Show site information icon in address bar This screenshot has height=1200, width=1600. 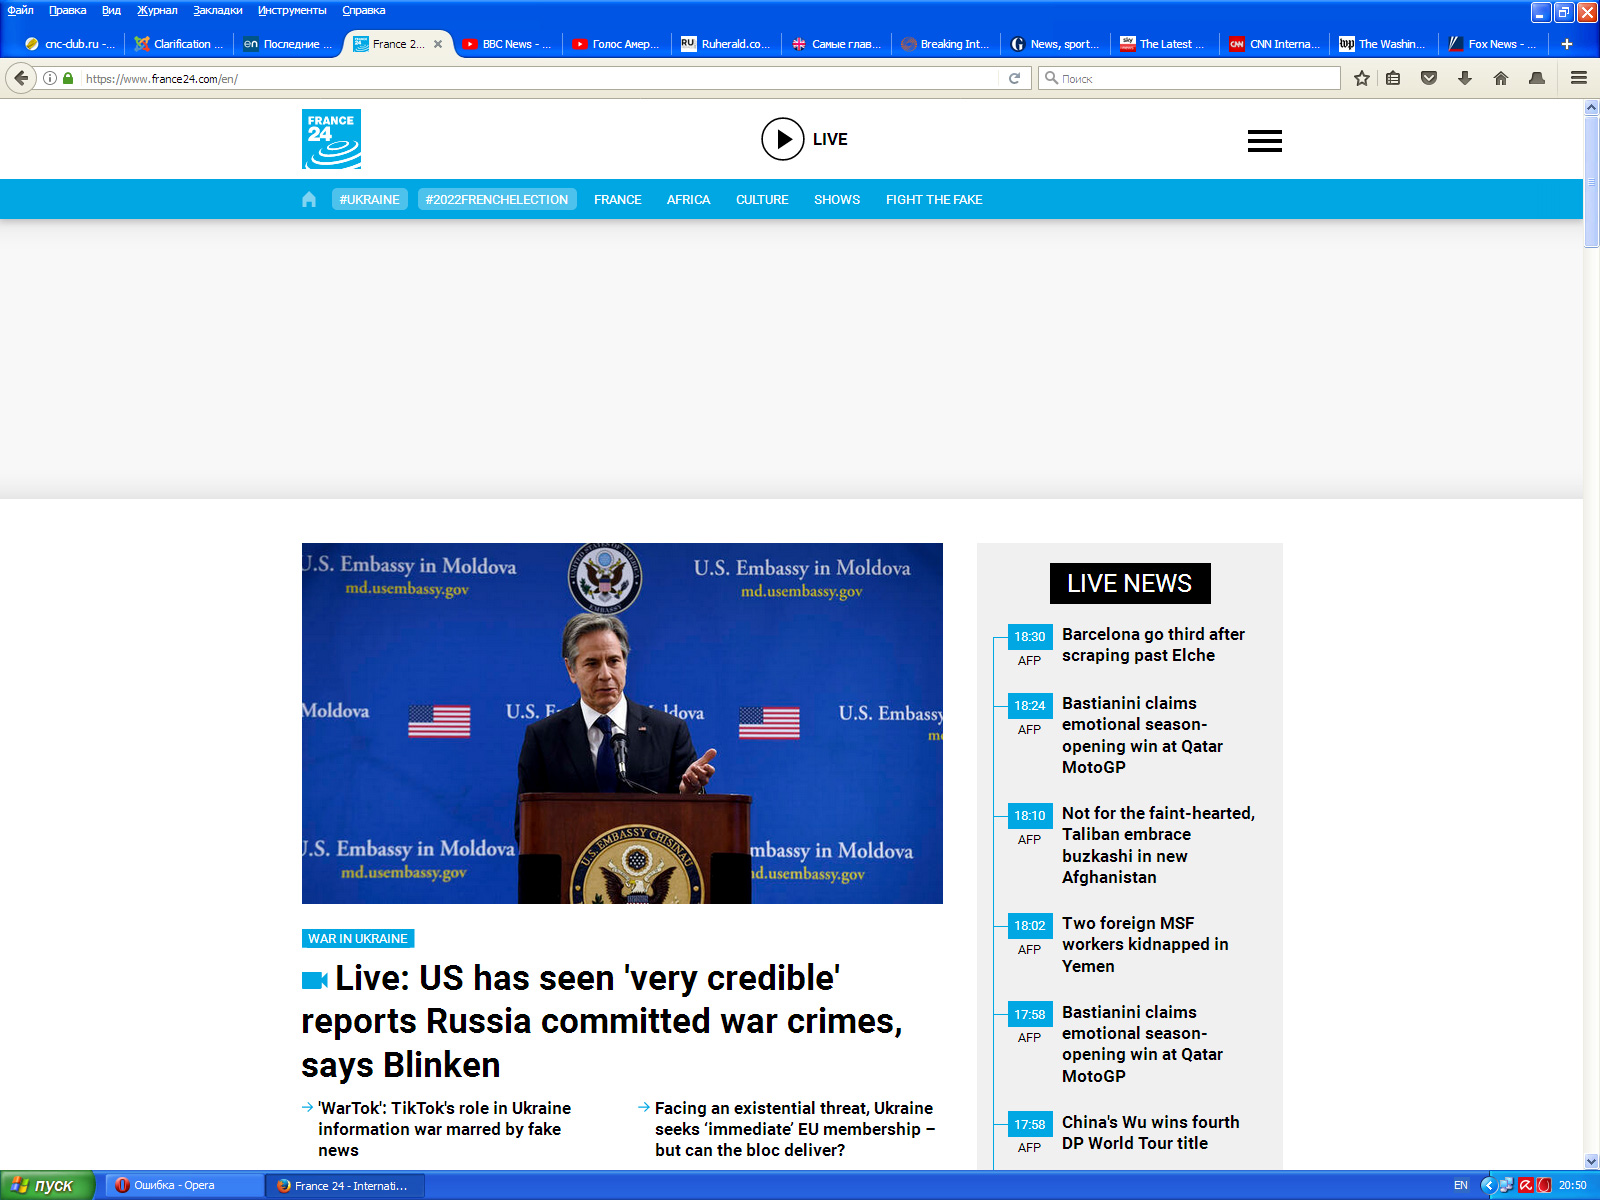tap(50, 78)
